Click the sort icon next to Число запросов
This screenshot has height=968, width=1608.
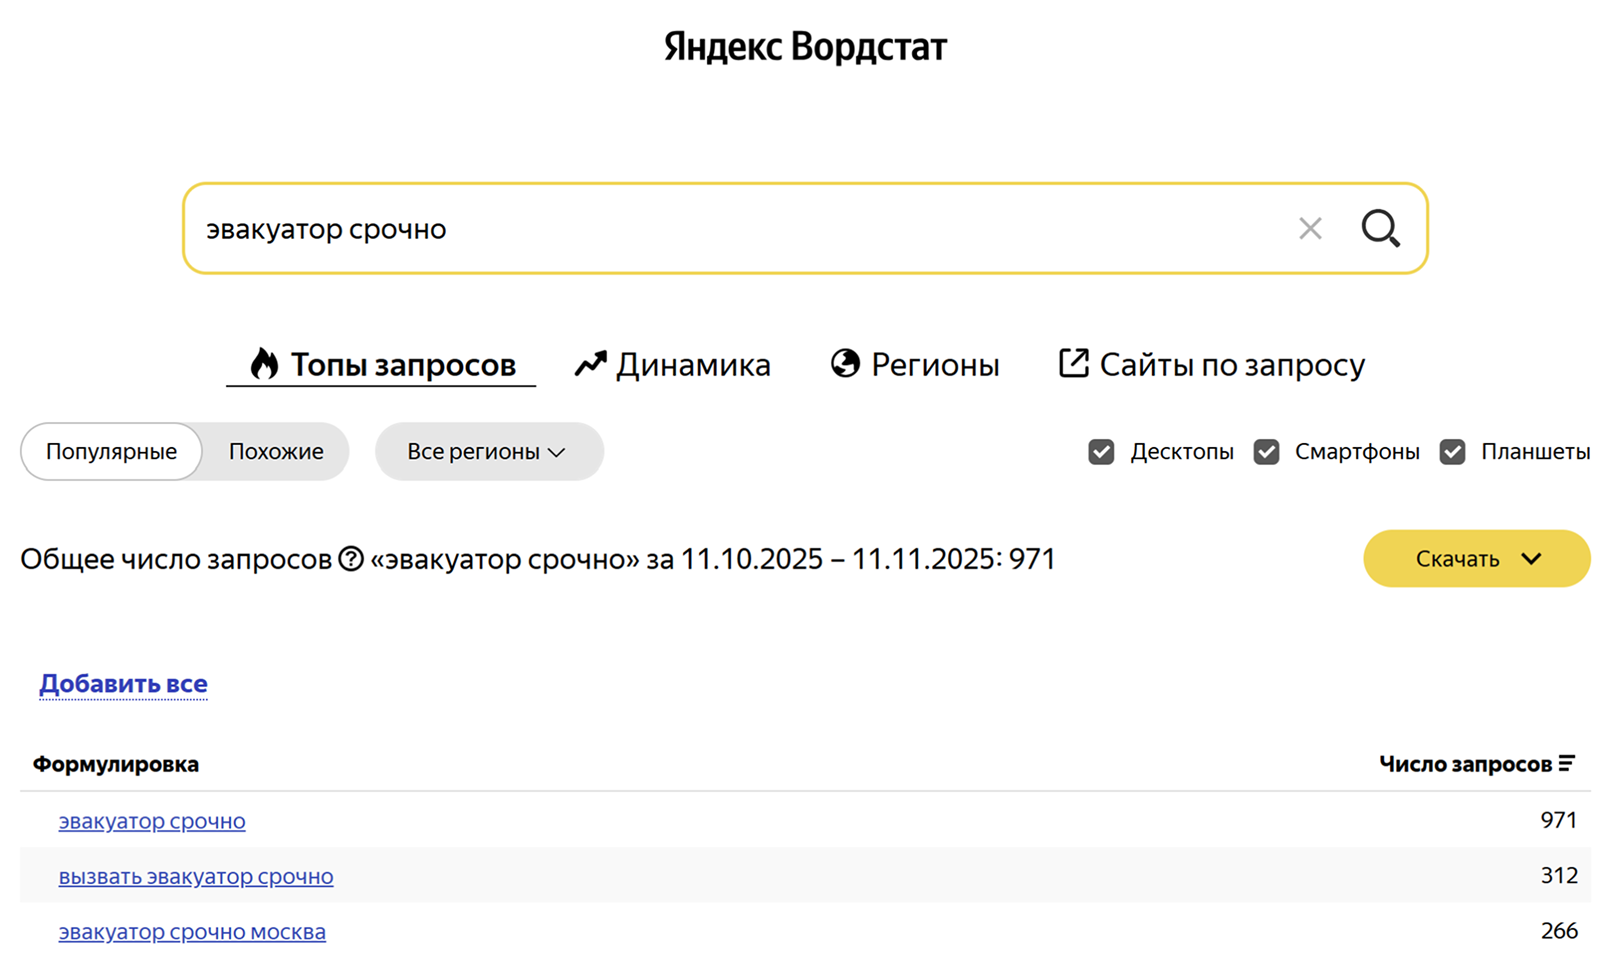pos(1565,763)
